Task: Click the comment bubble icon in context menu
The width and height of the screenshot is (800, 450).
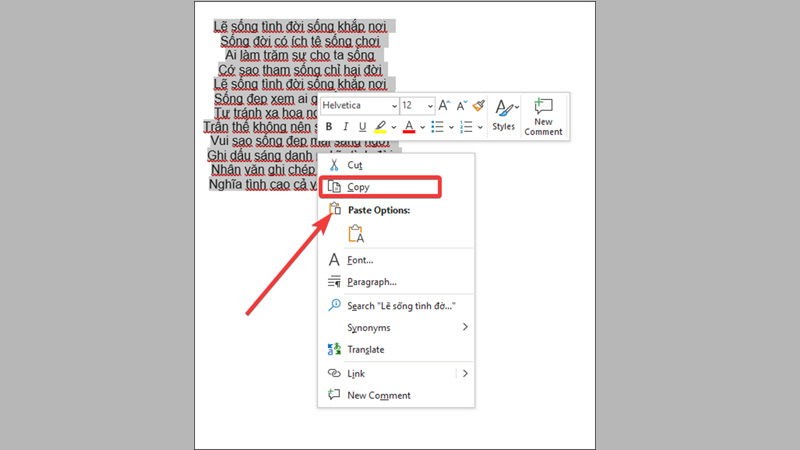Action: coord(334,394)
